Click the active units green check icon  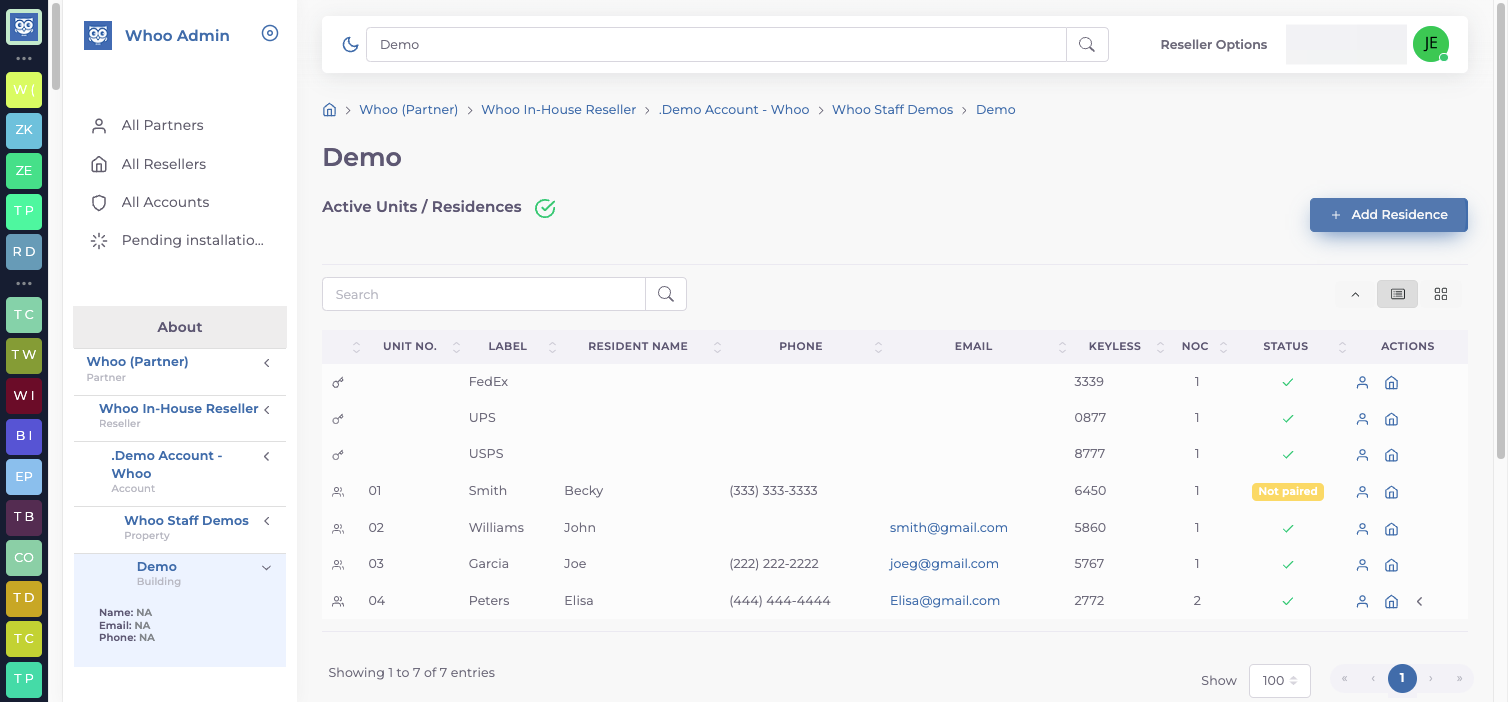[545, 208]
